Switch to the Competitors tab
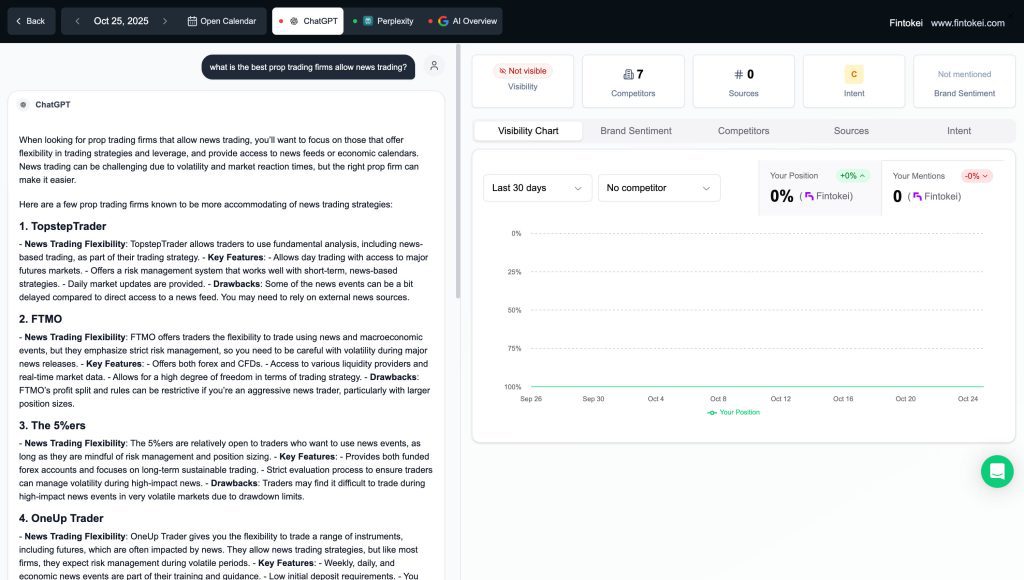 [743, 131]
